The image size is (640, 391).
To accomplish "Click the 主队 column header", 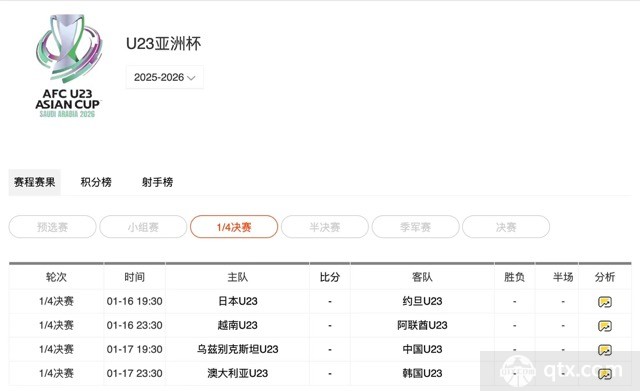I will tap(238, 277).
